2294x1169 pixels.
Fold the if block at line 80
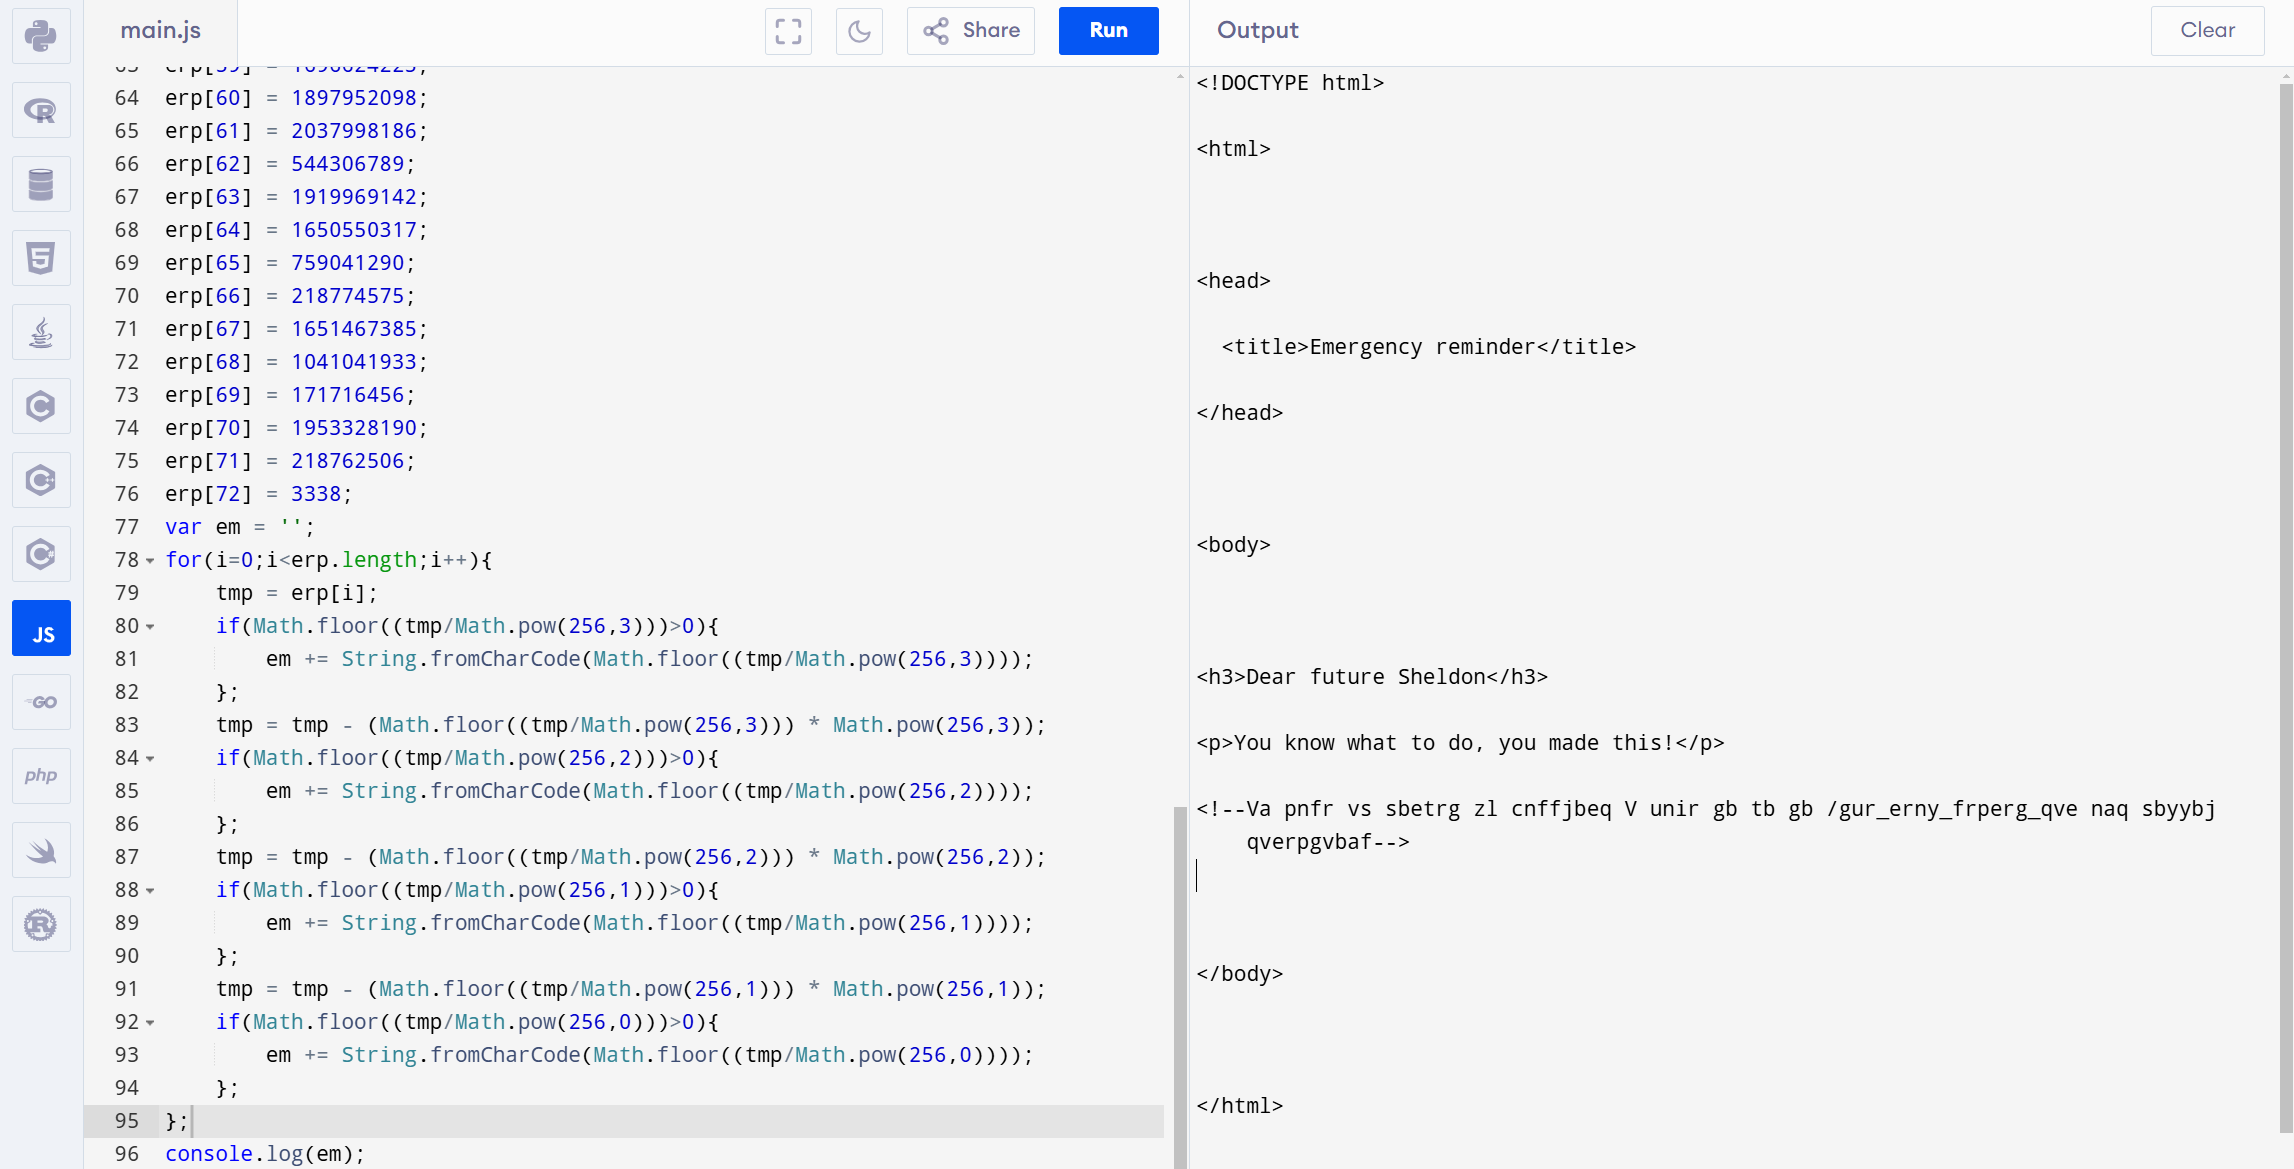(150, 627)
